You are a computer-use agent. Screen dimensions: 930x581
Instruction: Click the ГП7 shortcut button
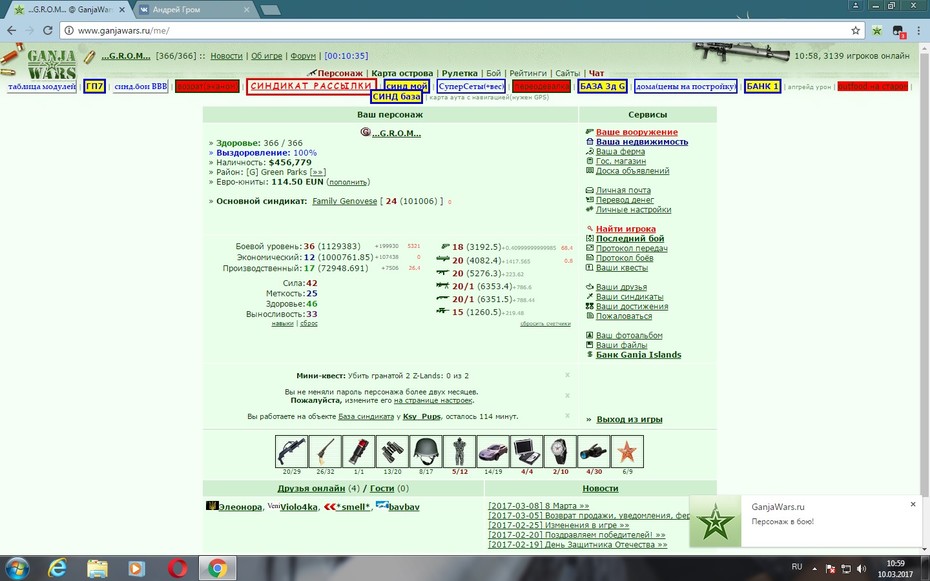point(94,87)
